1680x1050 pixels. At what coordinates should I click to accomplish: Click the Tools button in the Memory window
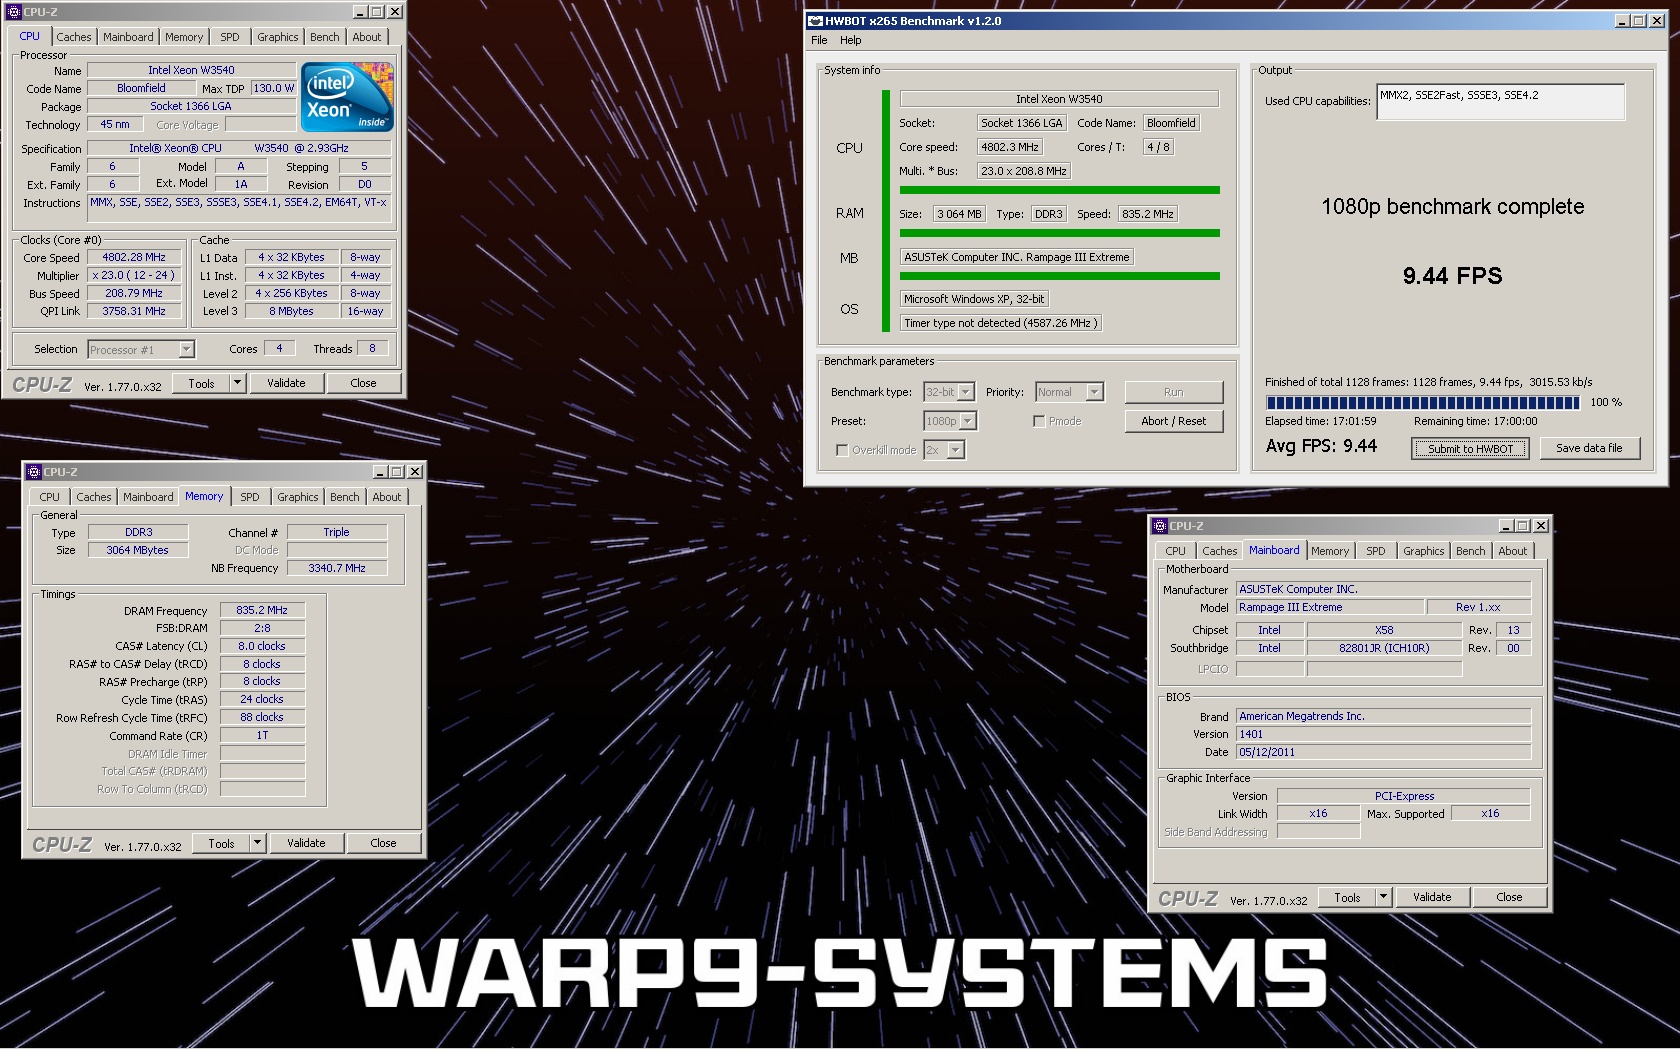pos(221,843)
